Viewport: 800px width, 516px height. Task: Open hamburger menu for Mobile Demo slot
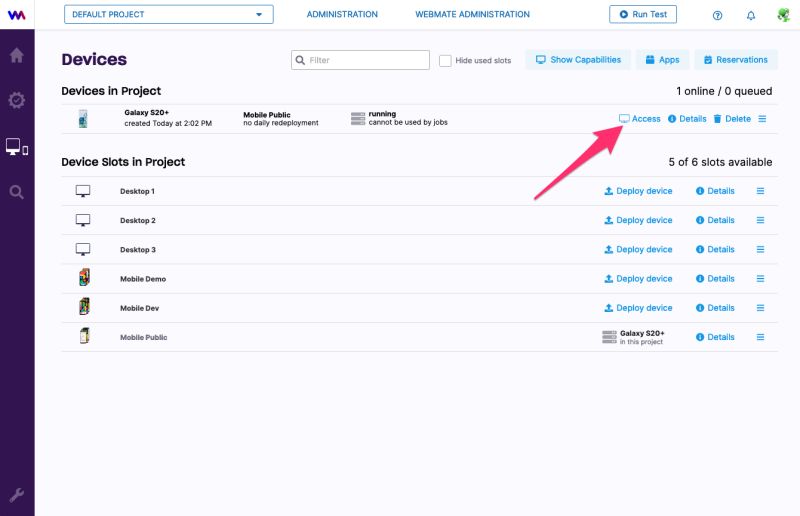coord(760,279)
